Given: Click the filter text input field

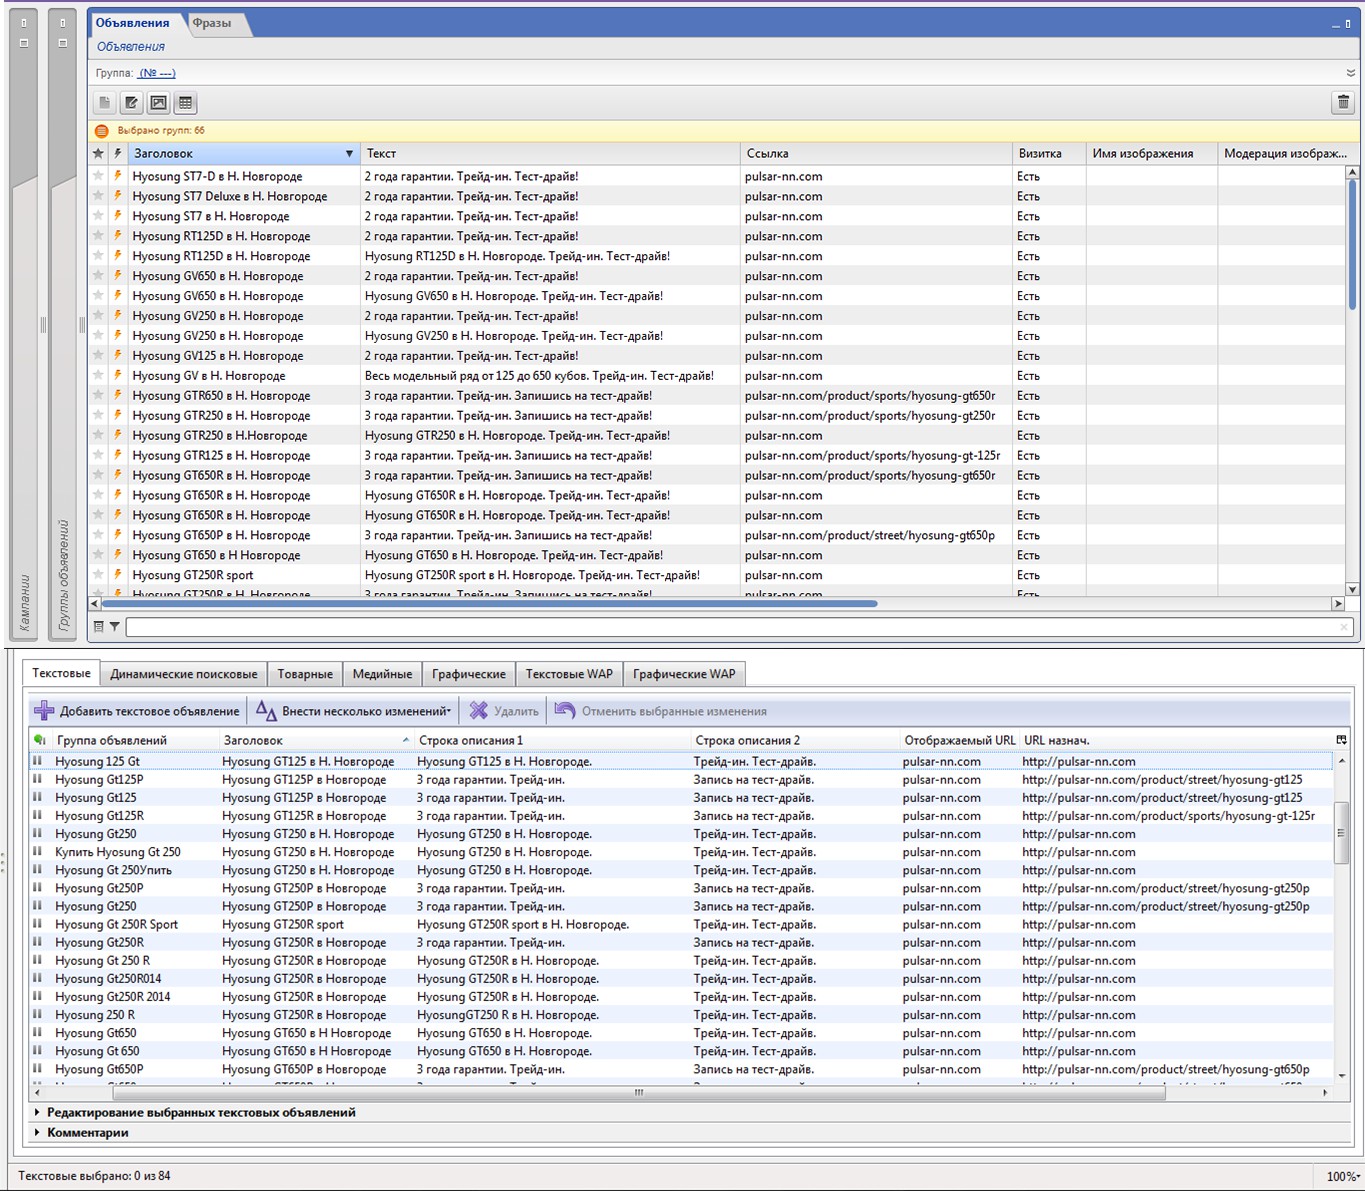Looking at the screenshot, I should coord(739,627).
